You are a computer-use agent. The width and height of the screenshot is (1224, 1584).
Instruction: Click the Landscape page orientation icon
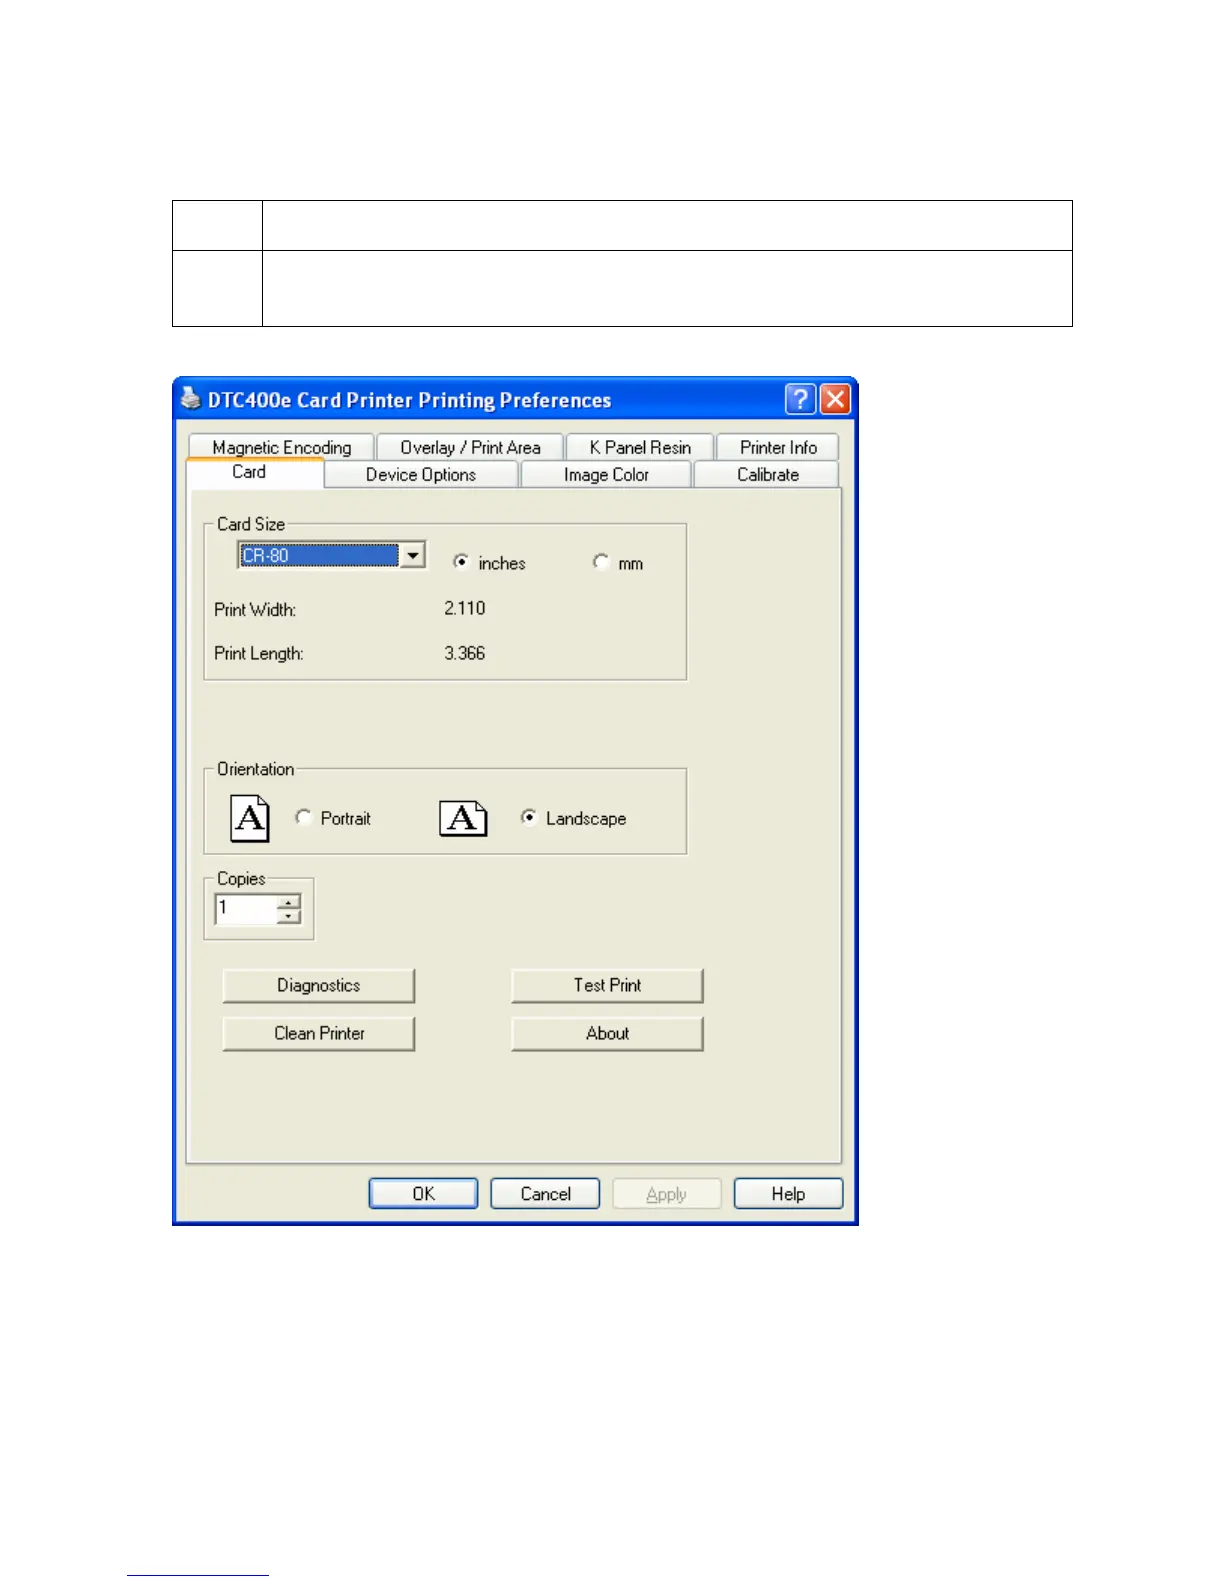(x=463, y=818)
